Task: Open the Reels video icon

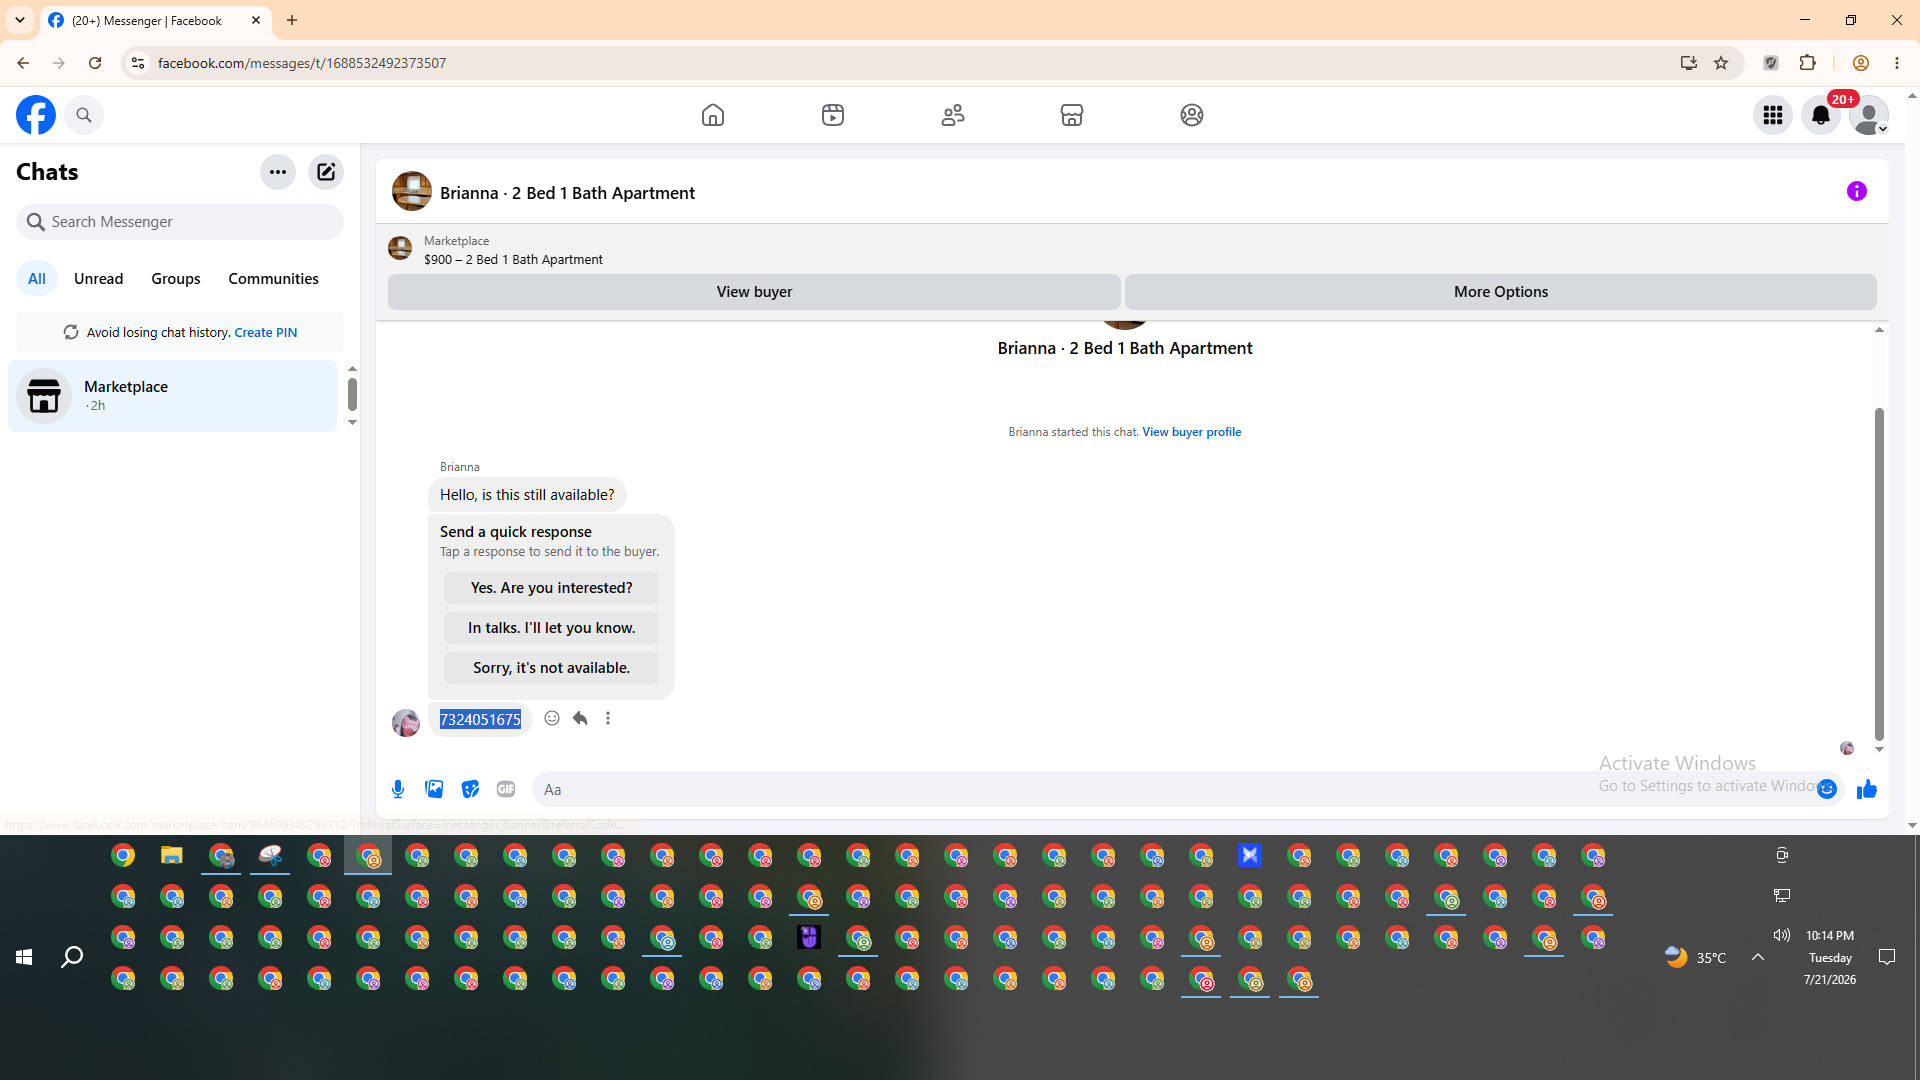Action: pyautogui.click(x=833, y=115)
